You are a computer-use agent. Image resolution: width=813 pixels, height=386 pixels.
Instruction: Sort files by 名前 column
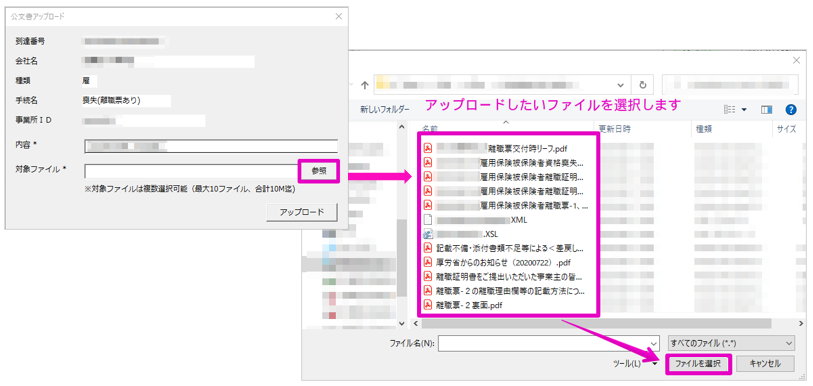(x=430, y=129)
